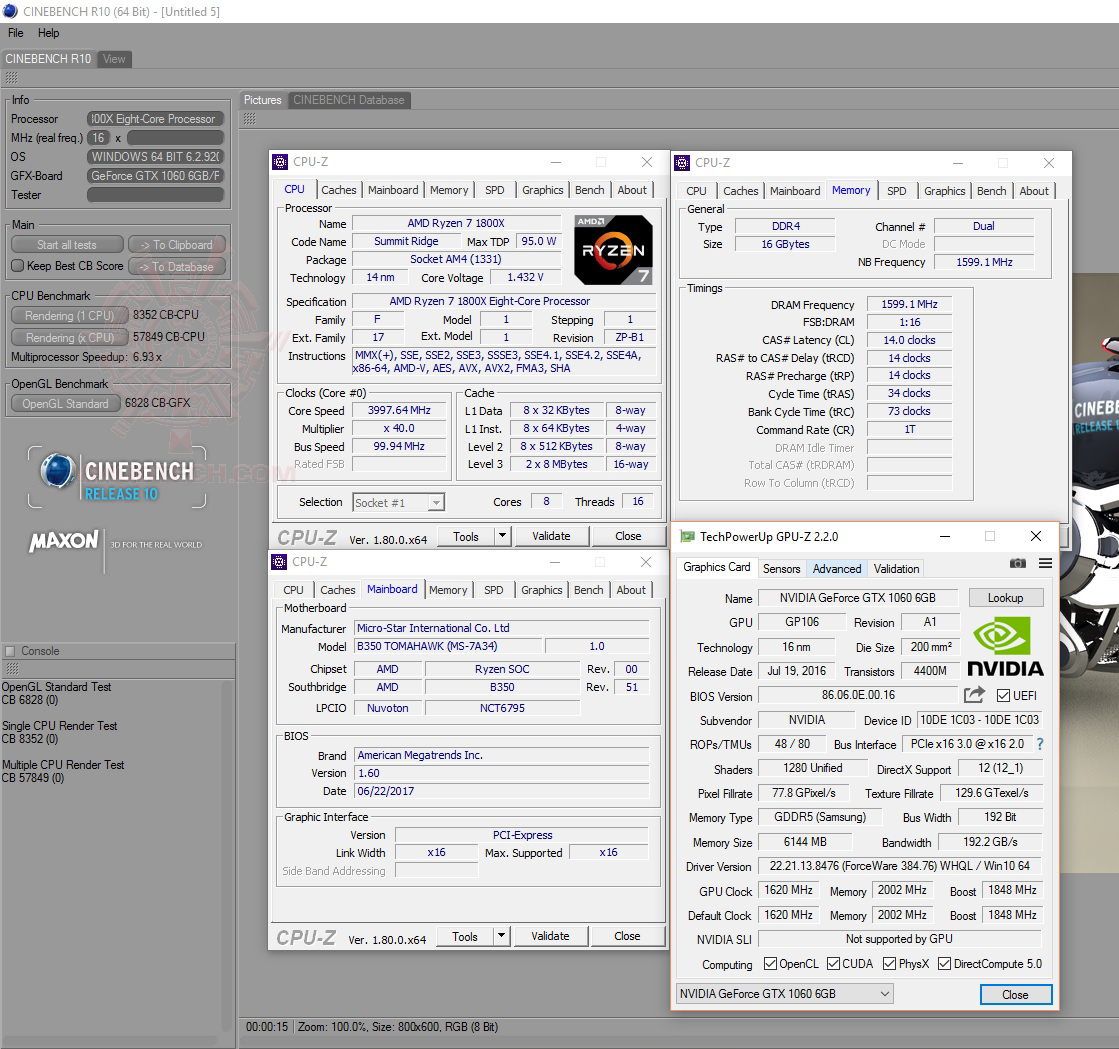Click the CPU-Z icon in the Memory window title
The height and width of the screenshot is (1049, 1119).
682,163
